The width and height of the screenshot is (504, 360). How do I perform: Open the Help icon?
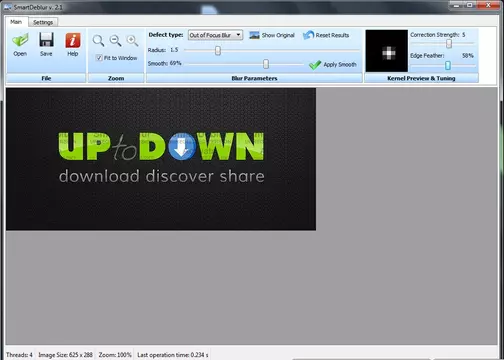click(x=73, y=40)
